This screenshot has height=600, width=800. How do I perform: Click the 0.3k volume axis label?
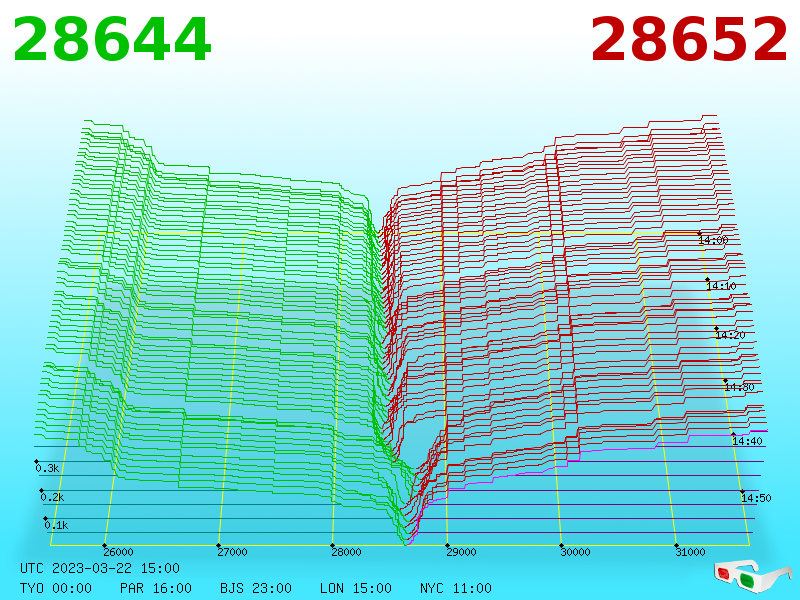(47, 468)
